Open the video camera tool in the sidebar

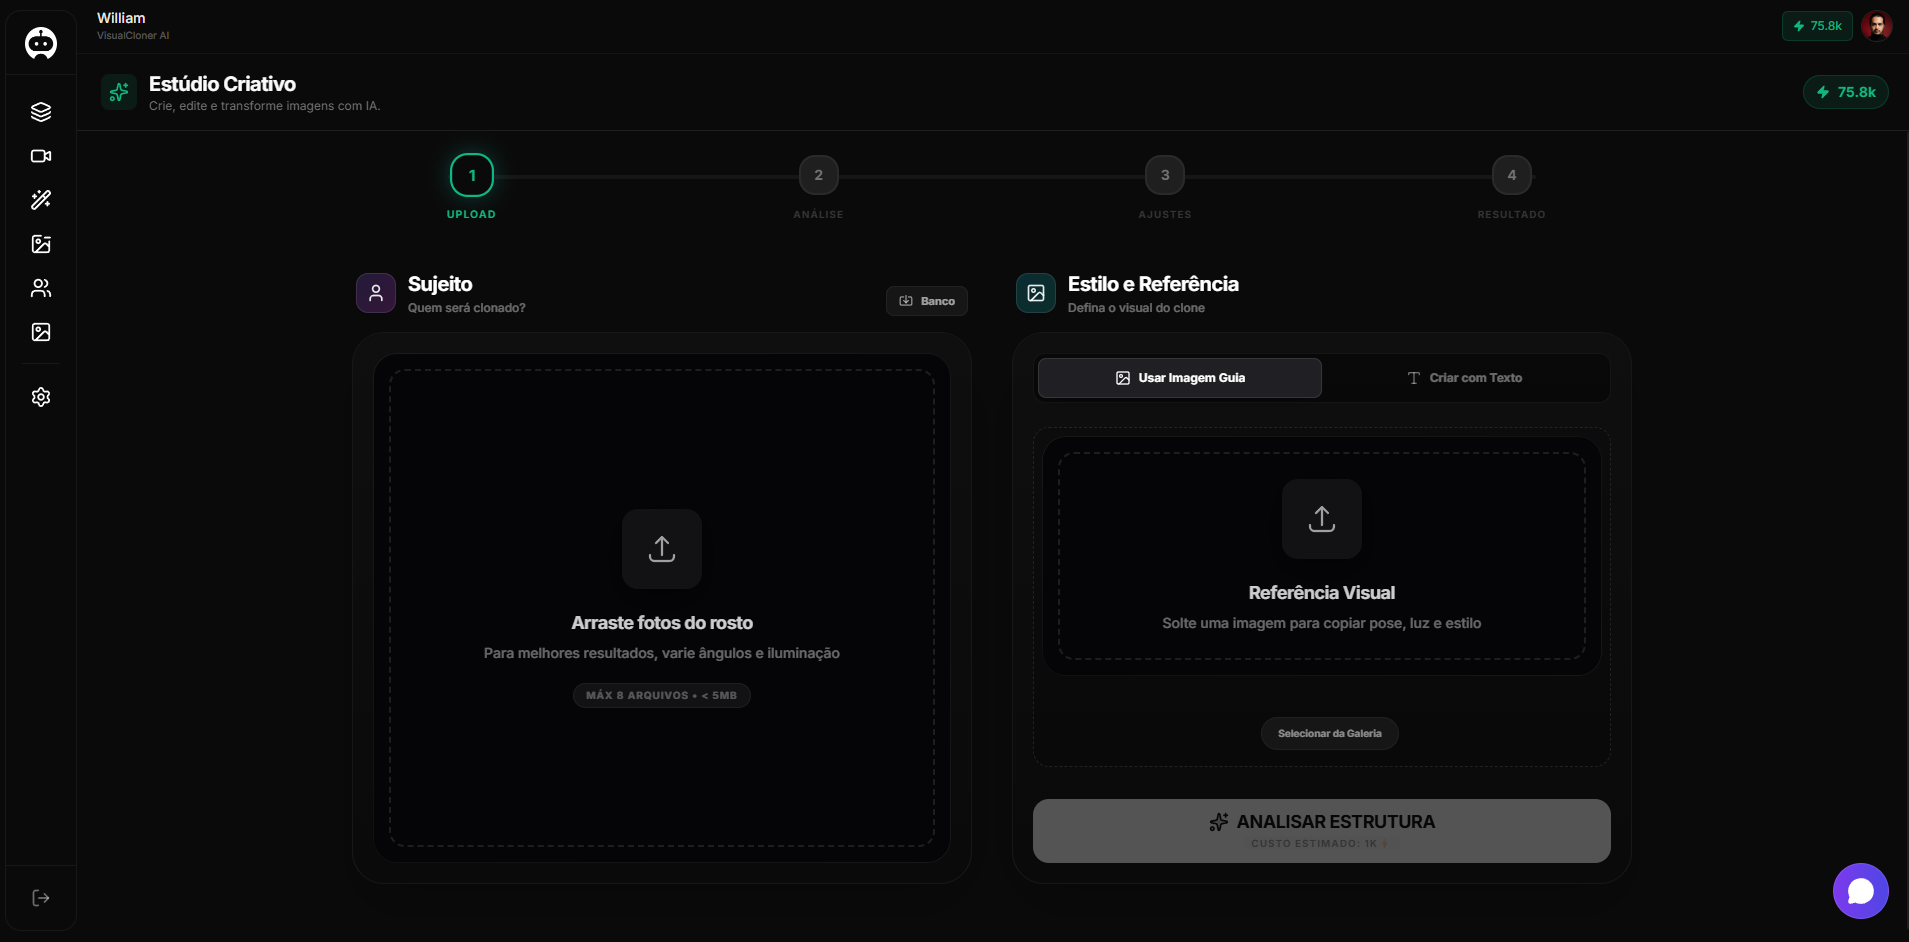[x=40, y=156]
